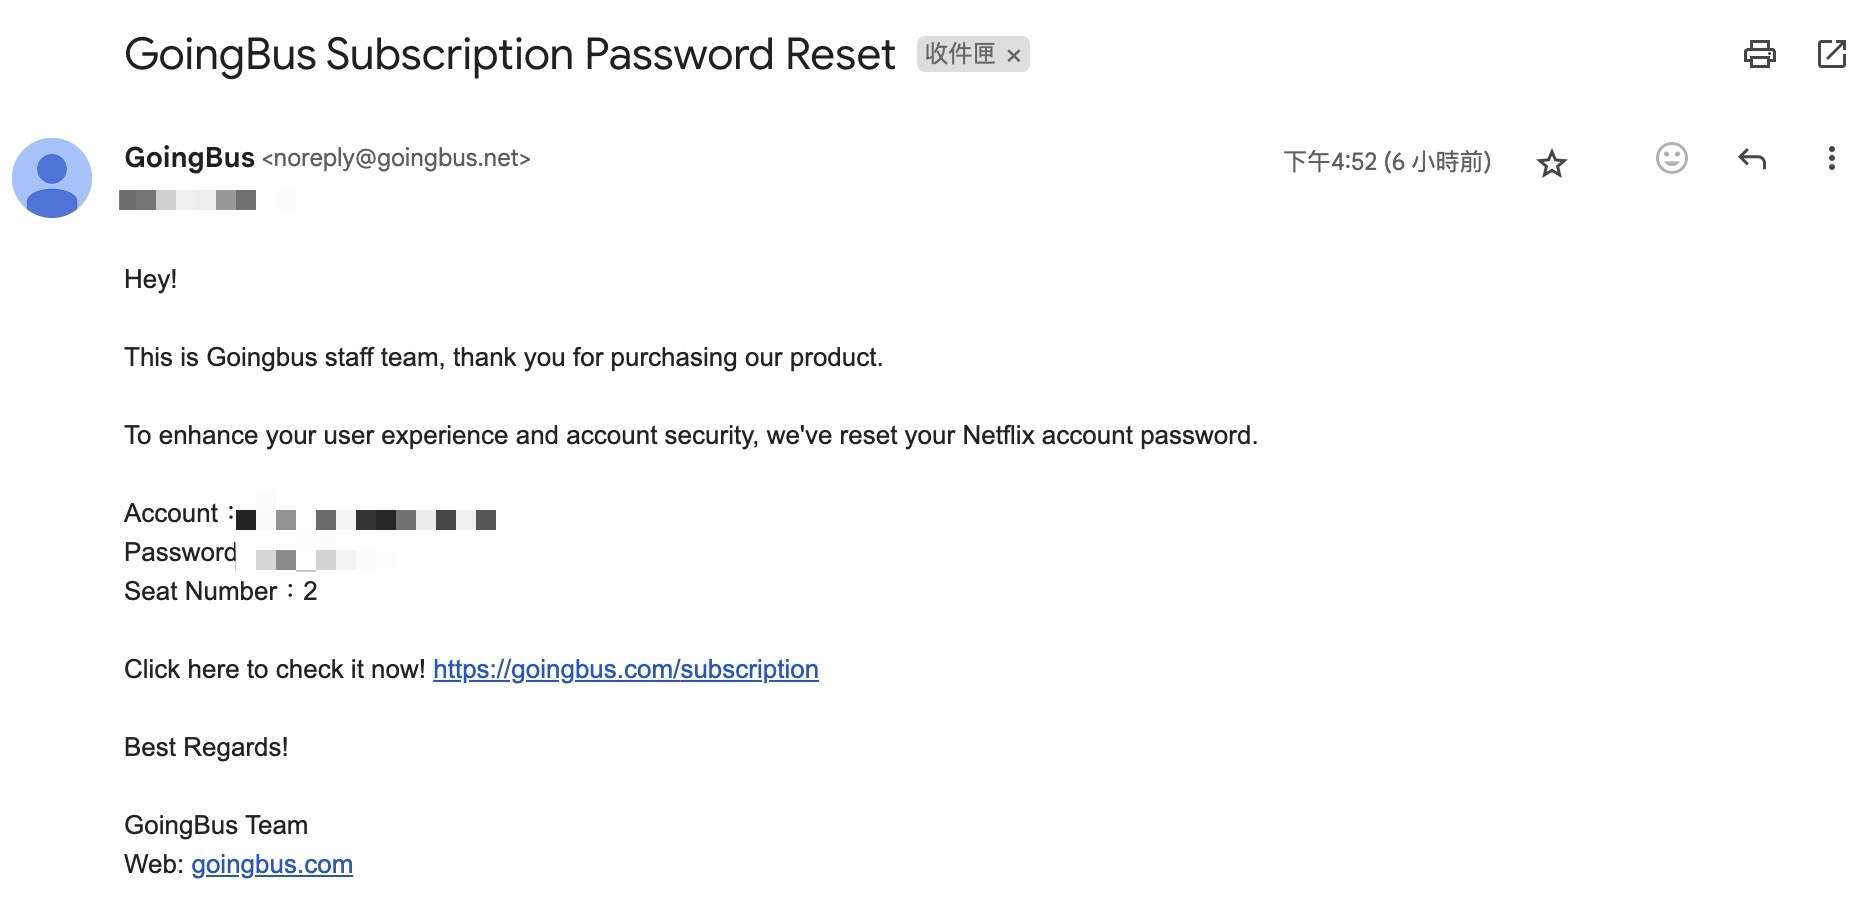Click the Netflix account password reset sentence

click(x=690, y=435)
